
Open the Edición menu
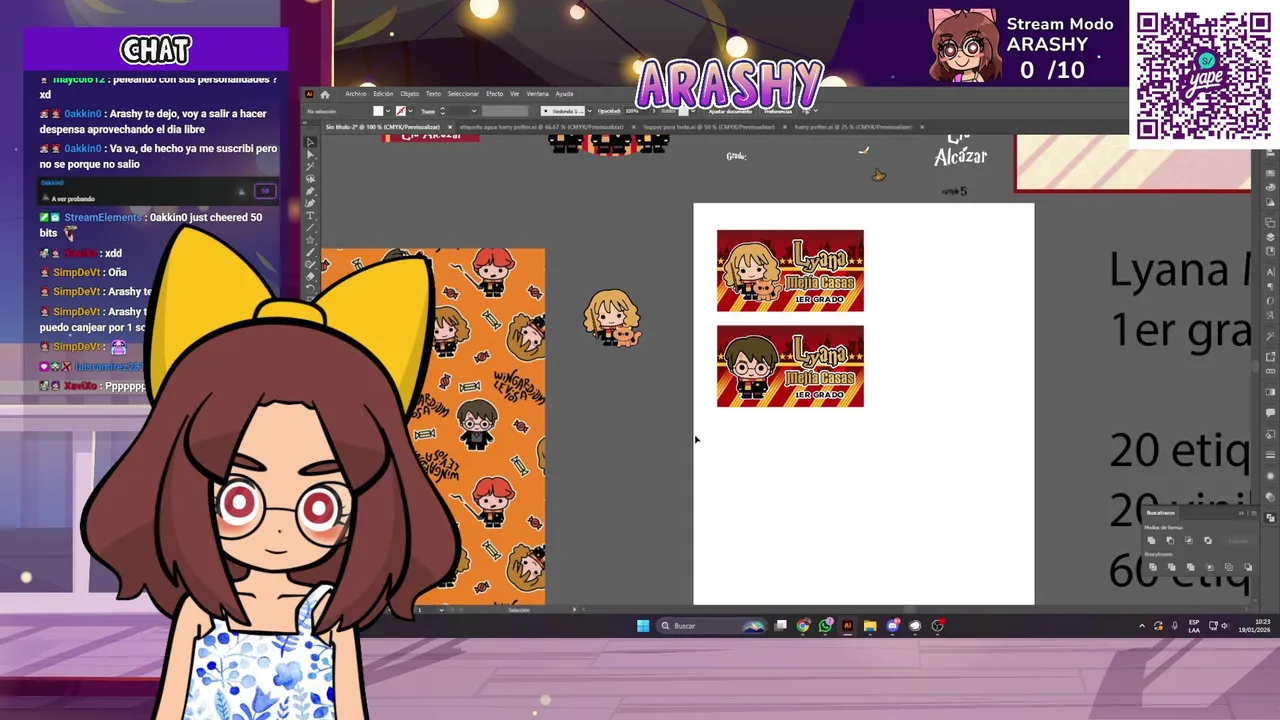383,94
